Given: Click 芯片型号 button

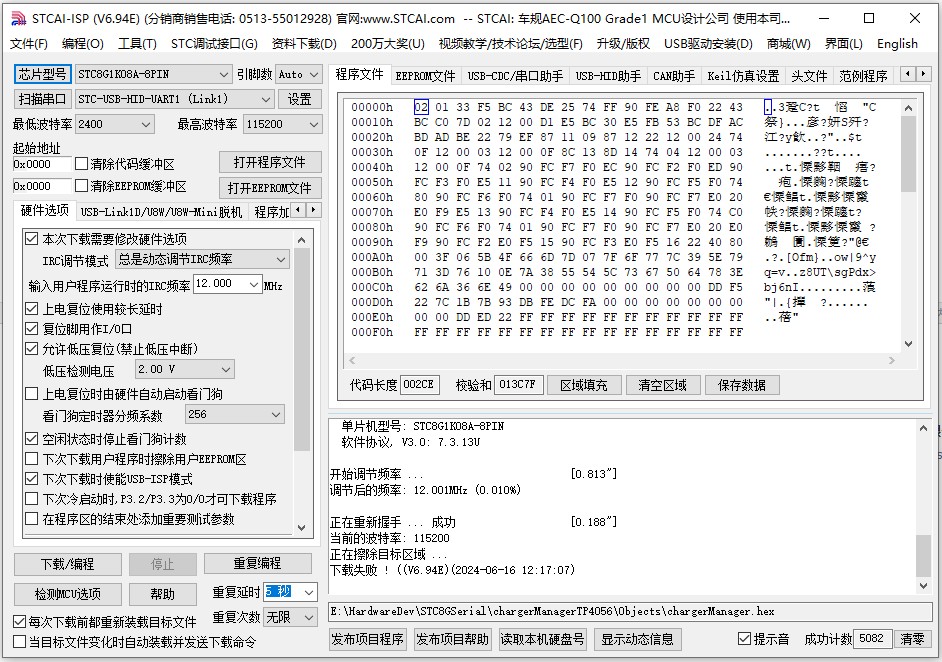Looking at the screenshot, I should tap(42, 74).
